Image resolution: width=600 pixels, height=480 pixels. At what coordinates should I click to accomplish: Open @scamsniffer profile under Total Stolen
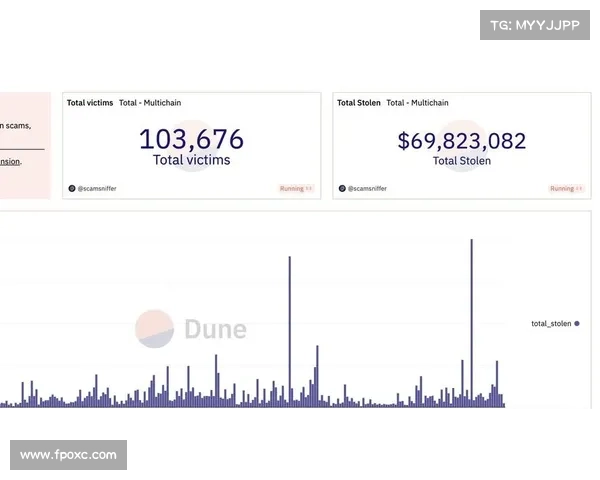pos(367,188)
